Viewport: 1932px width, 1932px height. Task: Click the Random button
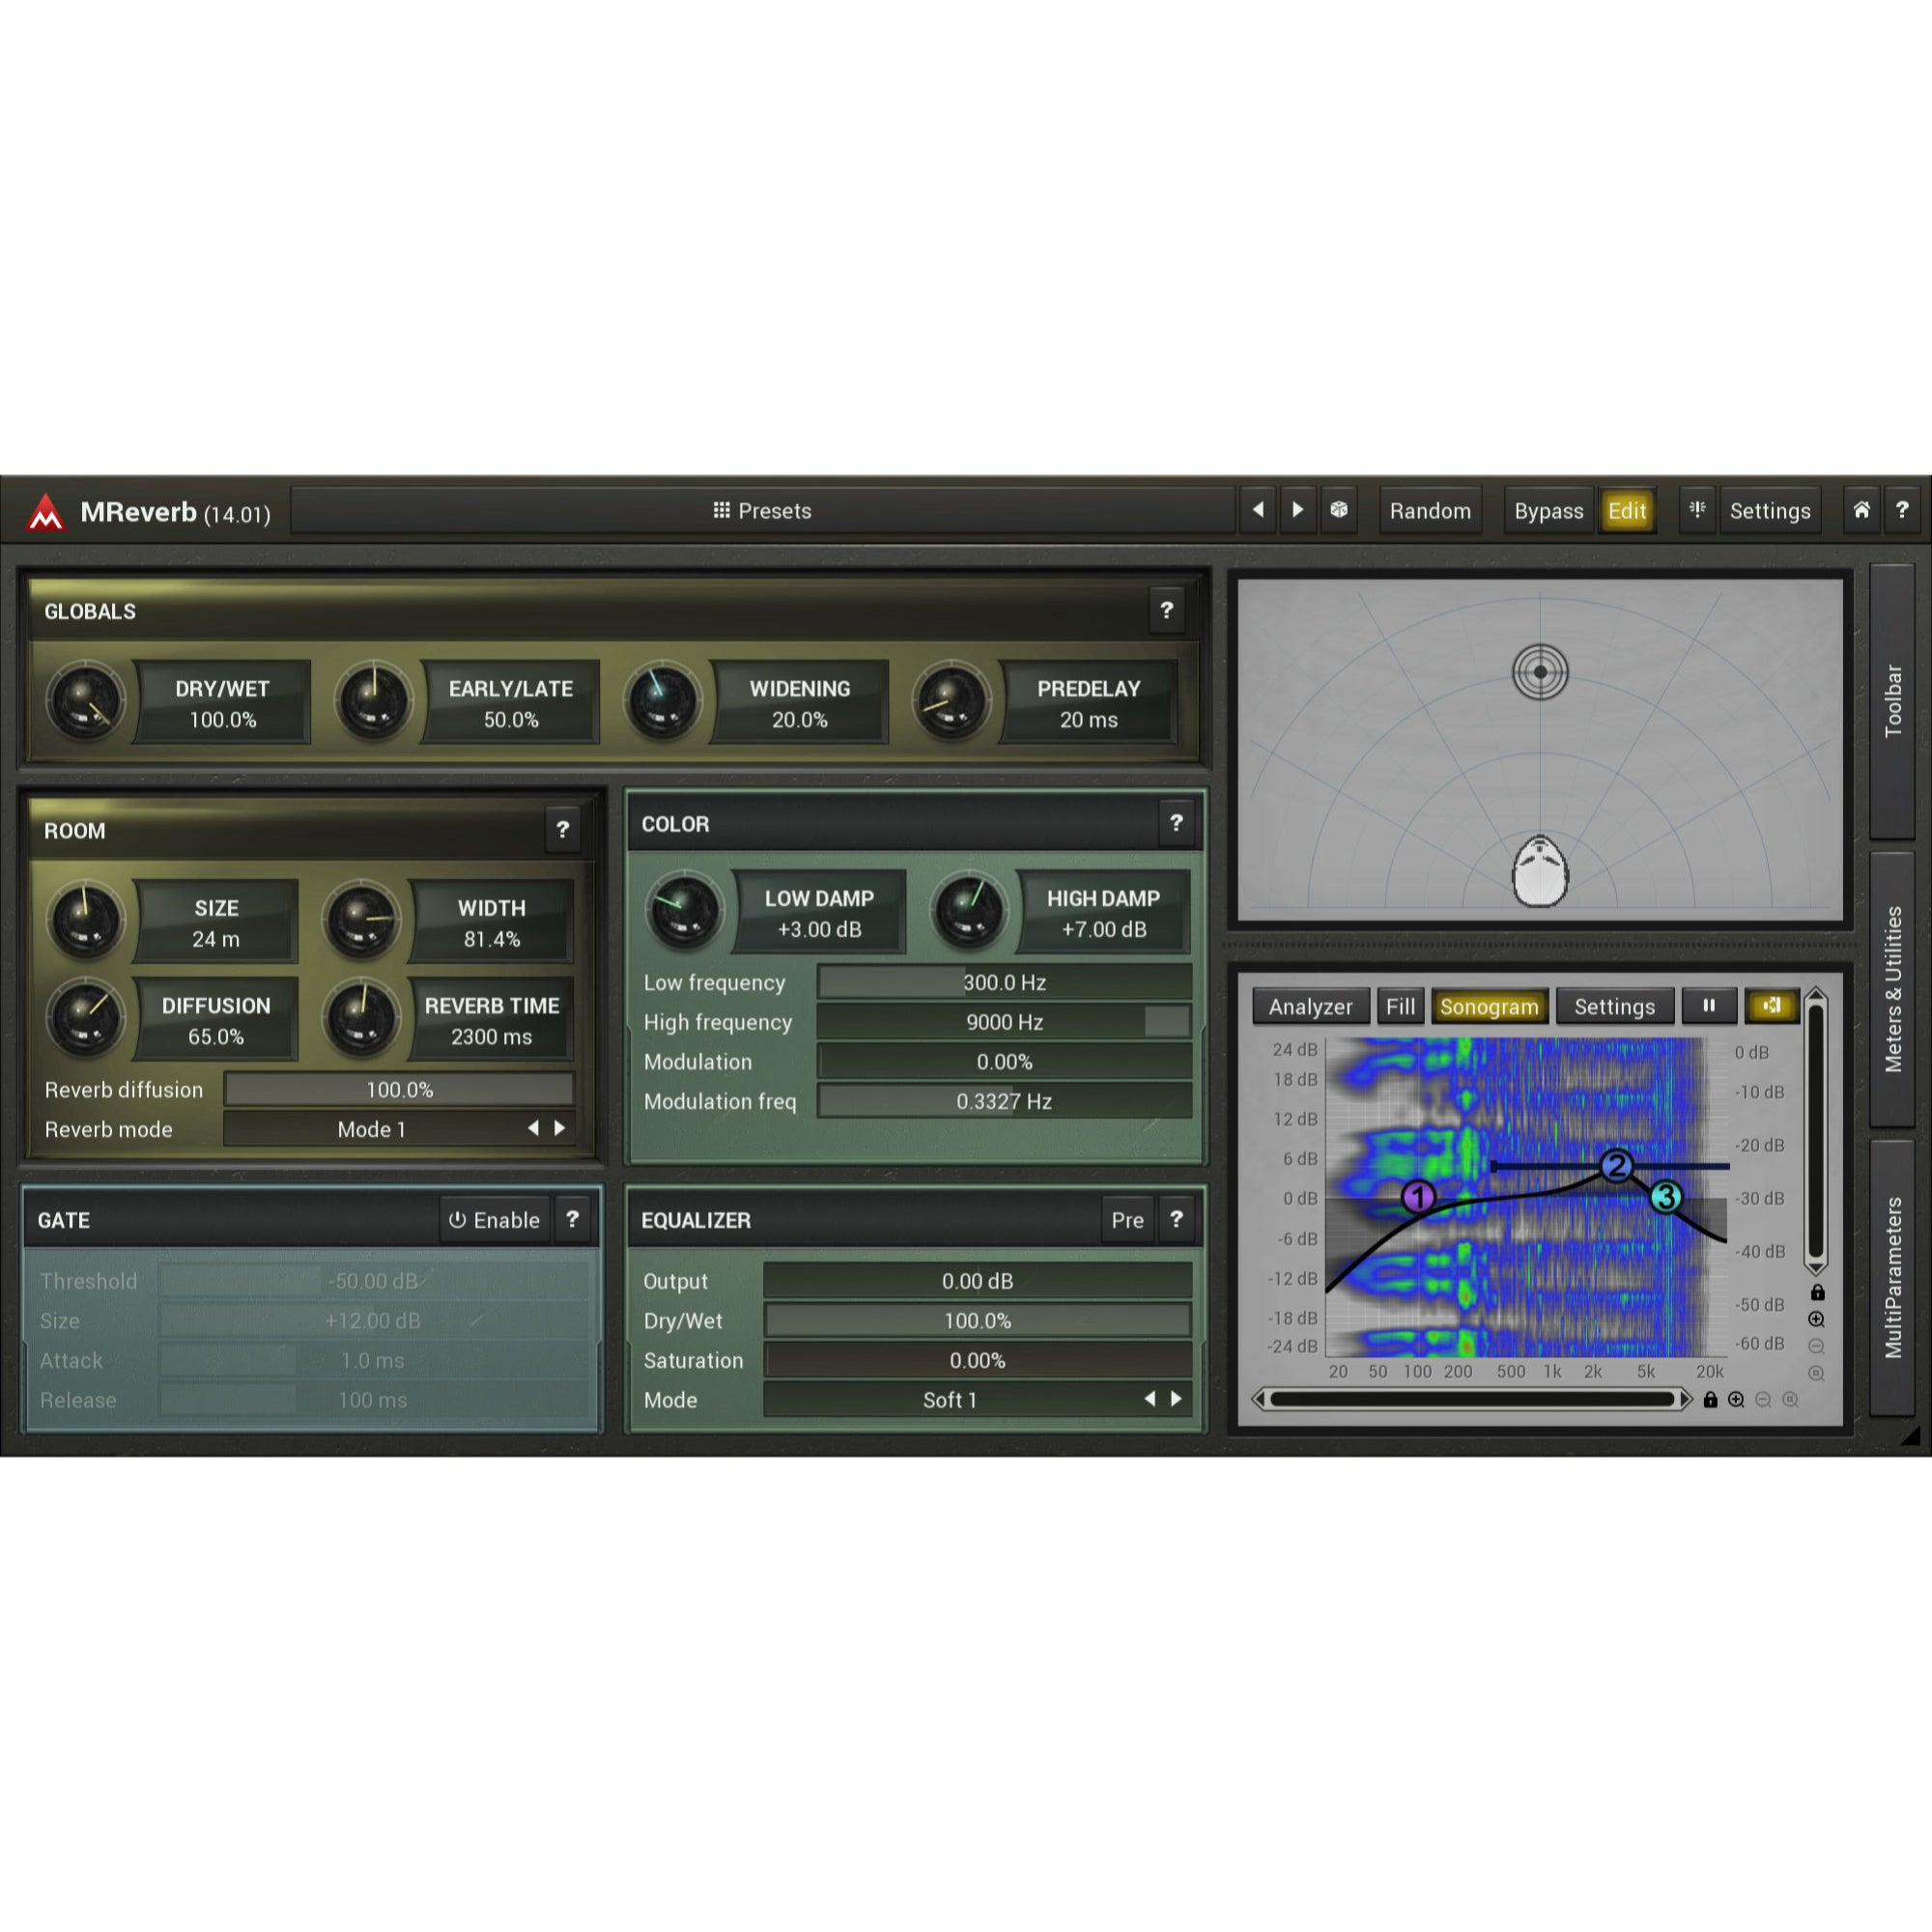pyautogui.click(x=1430, y=511)
